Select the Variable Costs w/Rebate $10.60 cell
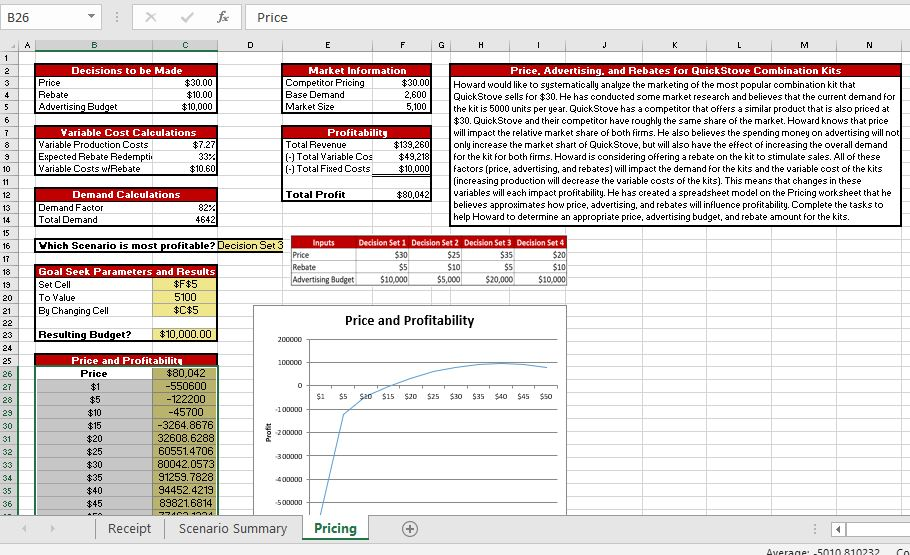910x555 pixels. click(185, 169)
